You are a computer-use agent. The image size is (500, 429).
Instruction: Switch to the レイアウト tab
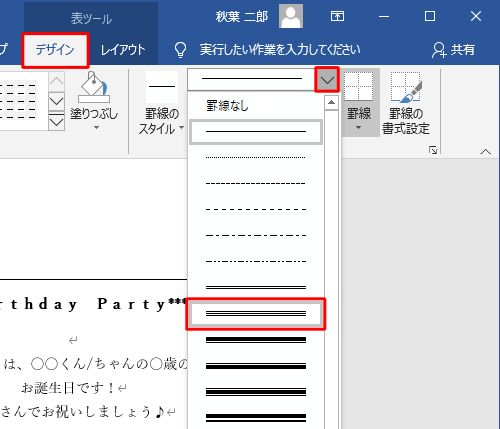point(123,50)
